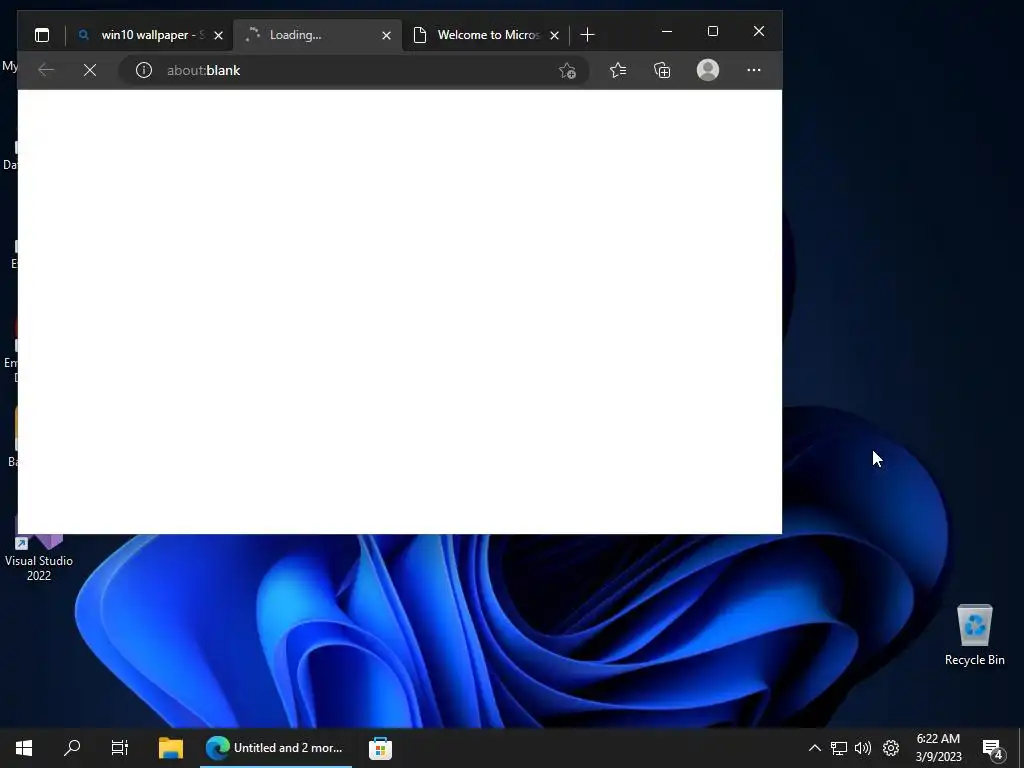1024x768 pixels.
Task: Open Task View from the taskbar
Action: pyautogui.click(x=120, y=748)
